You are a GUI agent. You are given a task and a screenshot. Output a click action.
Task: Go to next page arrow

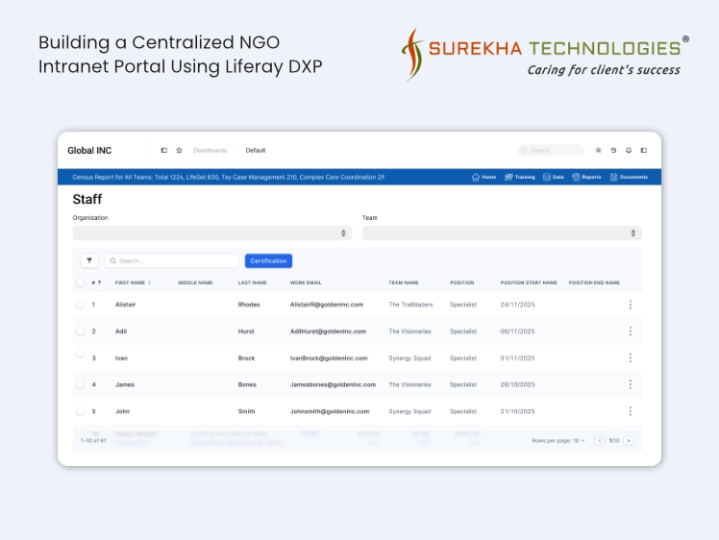(629, 441)
